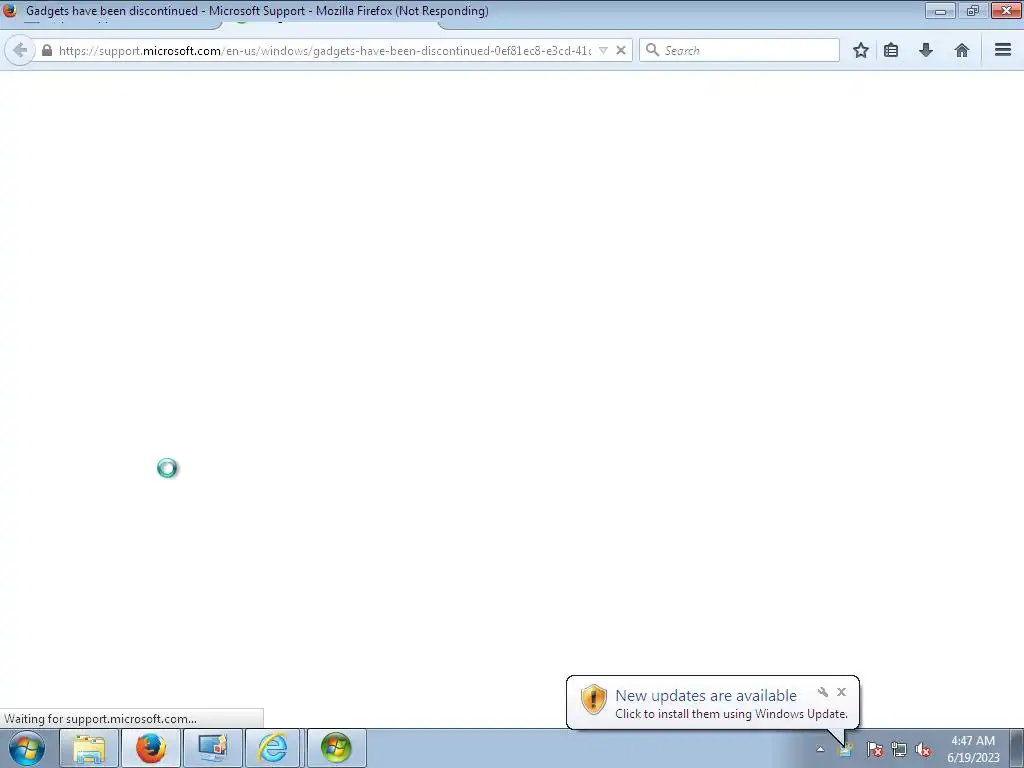Click the muted volume tray icon
This screenshot has height=768, width=1024.
(x=923, y=749)
